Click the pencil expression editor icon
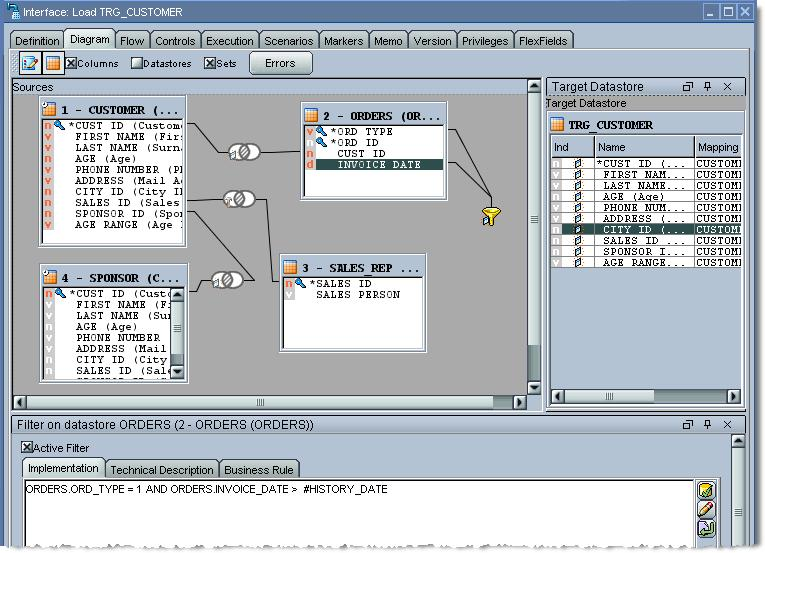The height and width of the screenshot is (600, 800). pos(706,509)
